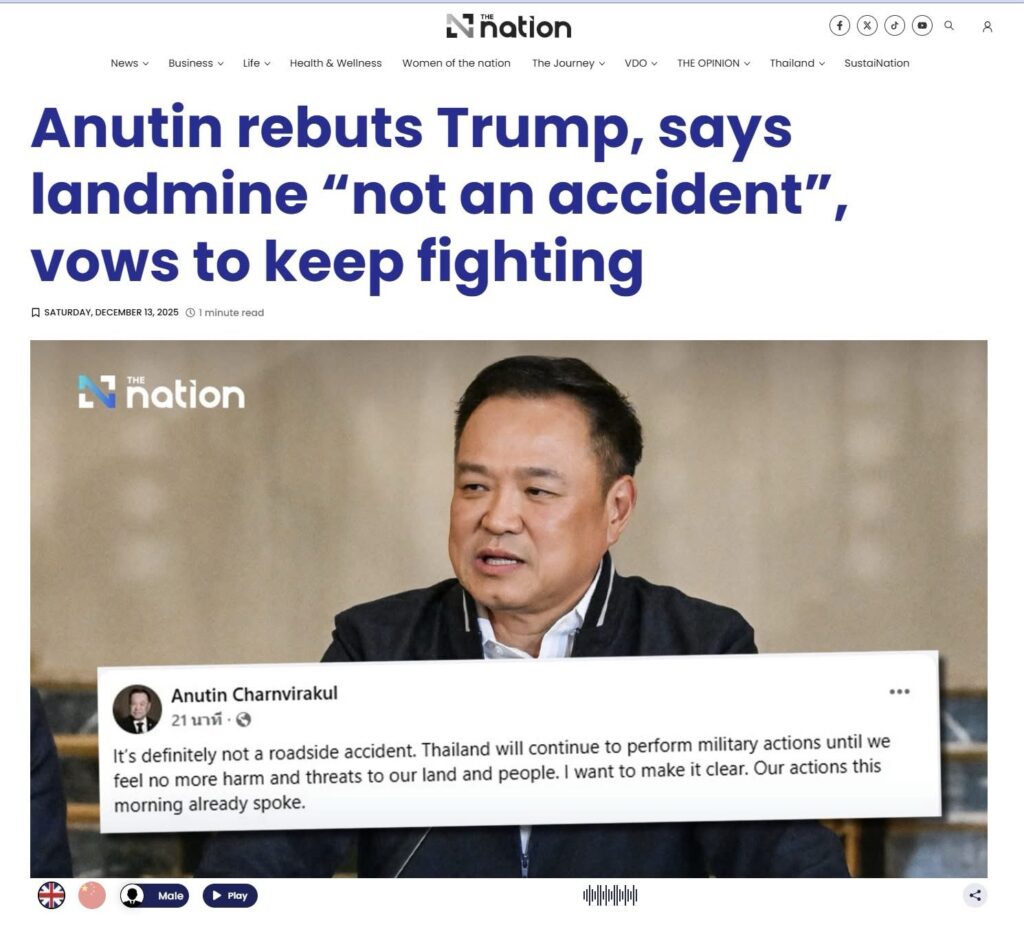This screenshot has height=929, width=1024.
Task: Open the user account icon
Action: pyautogui.click(x=987, y=26)
